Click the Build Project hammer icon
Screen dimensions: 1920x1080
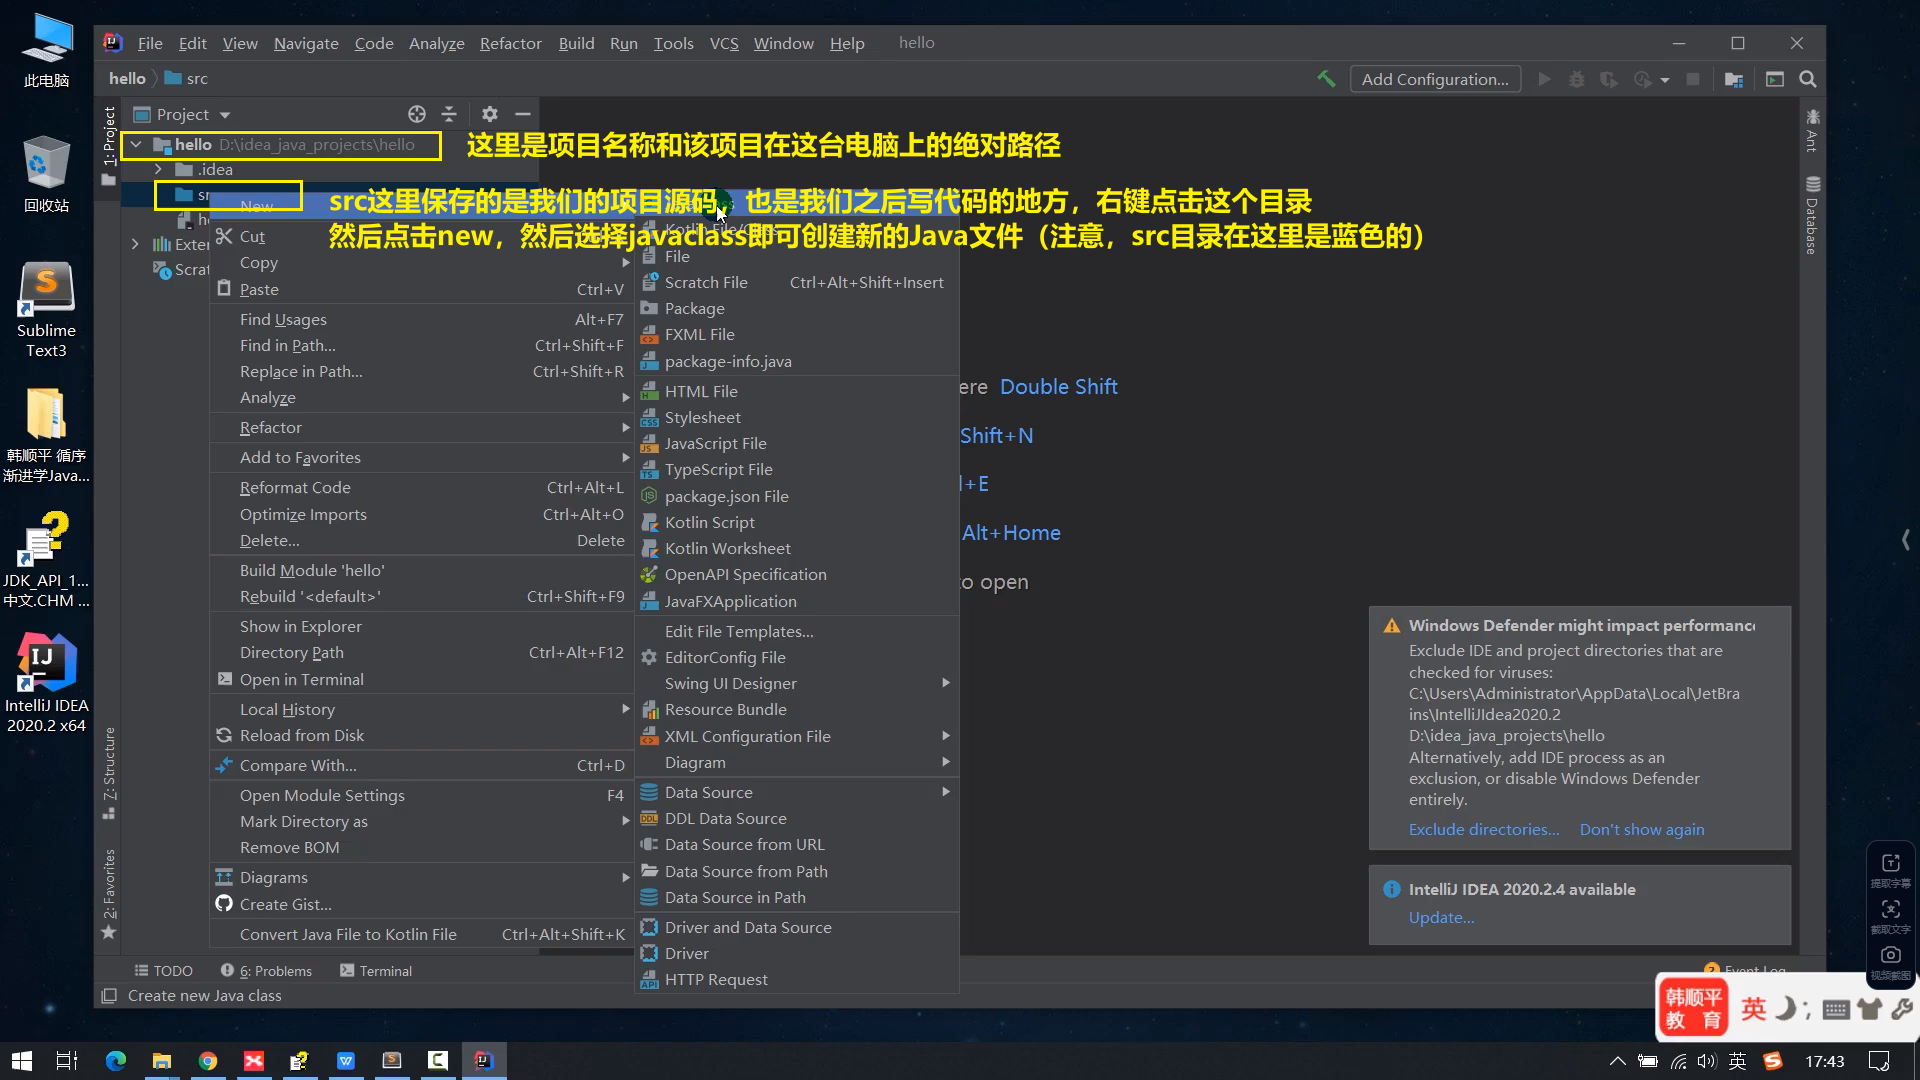pyautogui.click(x=1326, y=79)
